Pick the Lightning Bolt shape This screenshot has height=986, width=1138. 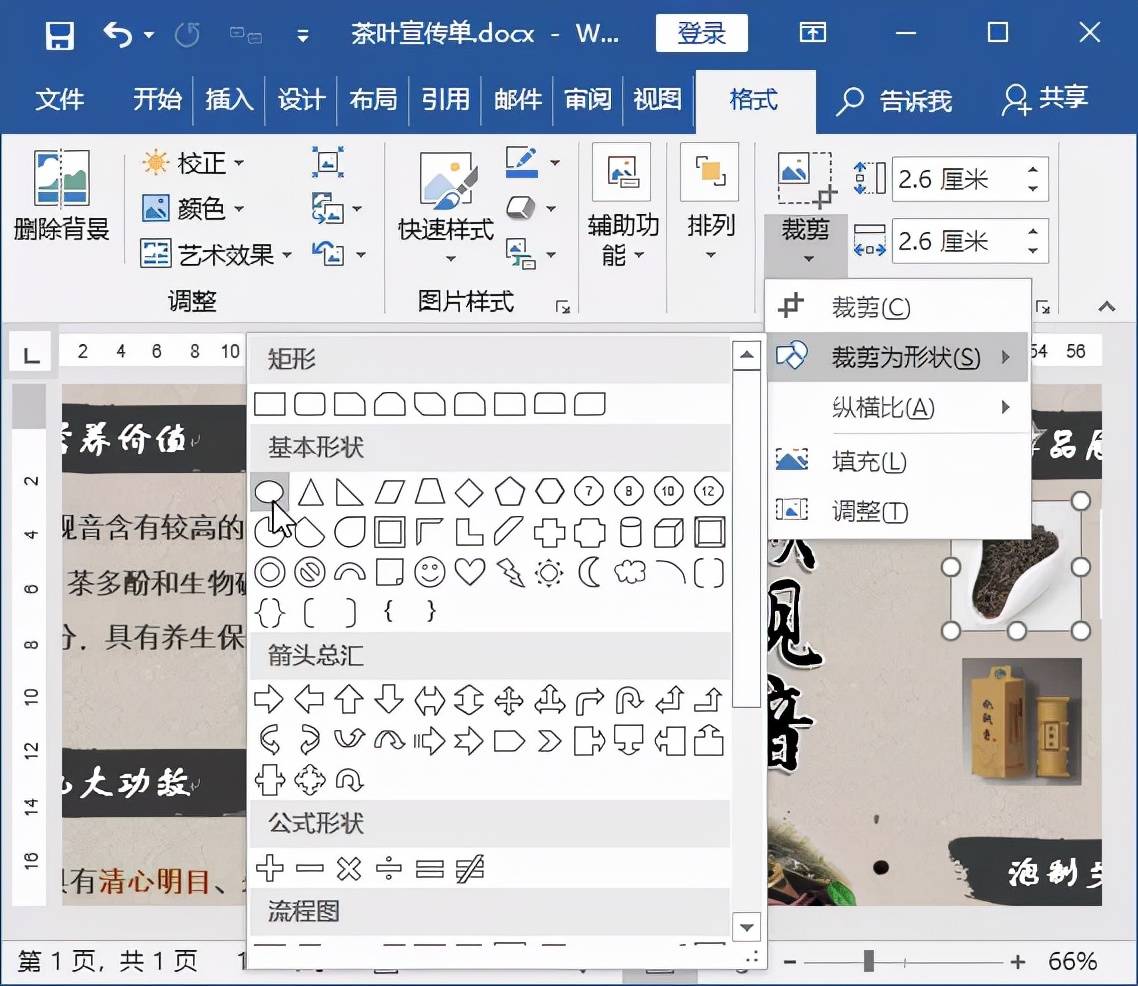510,572
